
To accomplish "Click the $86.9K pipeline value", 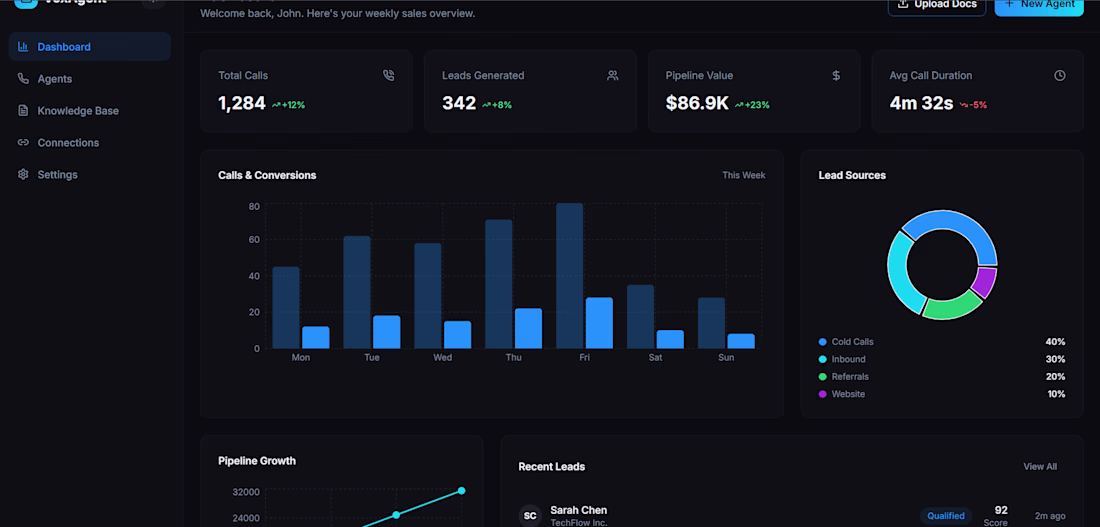I will 697,104.
